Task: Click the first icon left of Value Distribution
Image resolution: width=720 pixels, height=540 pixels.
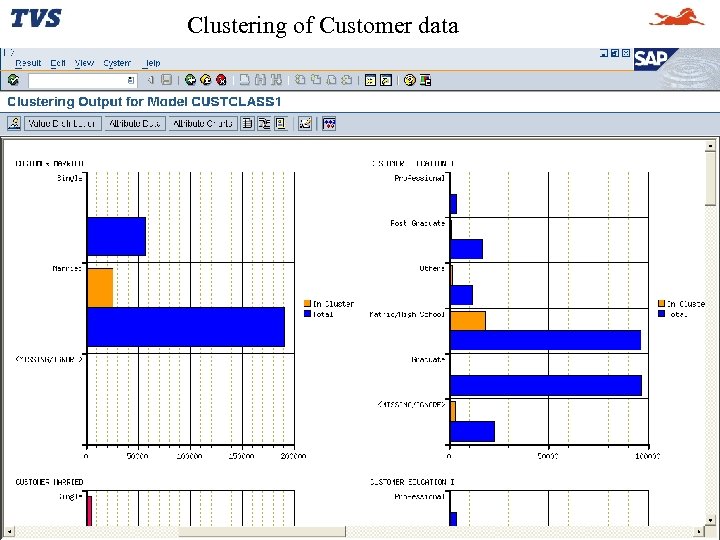Action: coord(14,124)
